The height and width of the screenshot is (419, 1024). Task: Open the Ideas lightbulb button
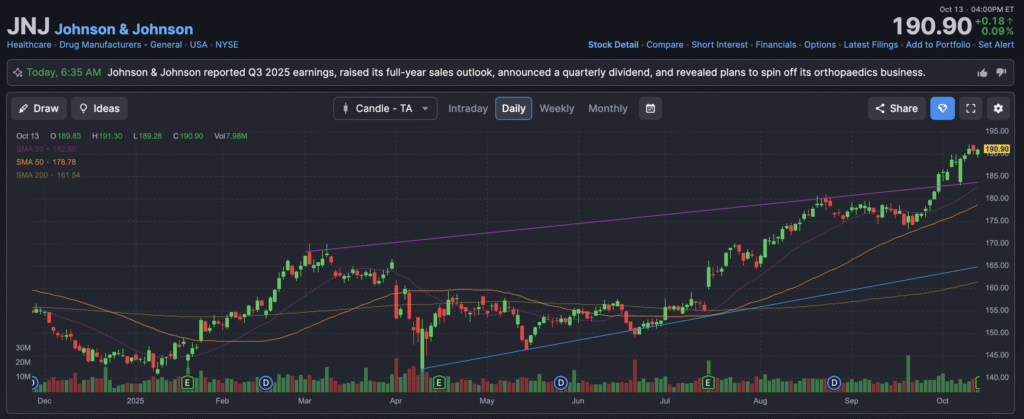point(99,108)
